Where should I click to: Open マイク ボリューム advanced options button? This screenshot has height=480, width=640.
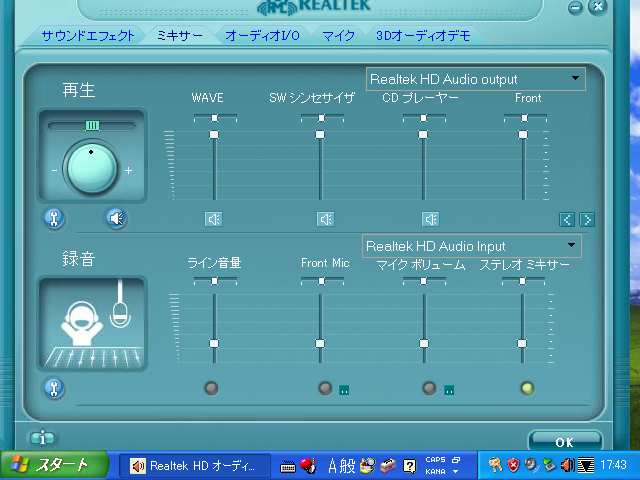click(x=449, y=390)
